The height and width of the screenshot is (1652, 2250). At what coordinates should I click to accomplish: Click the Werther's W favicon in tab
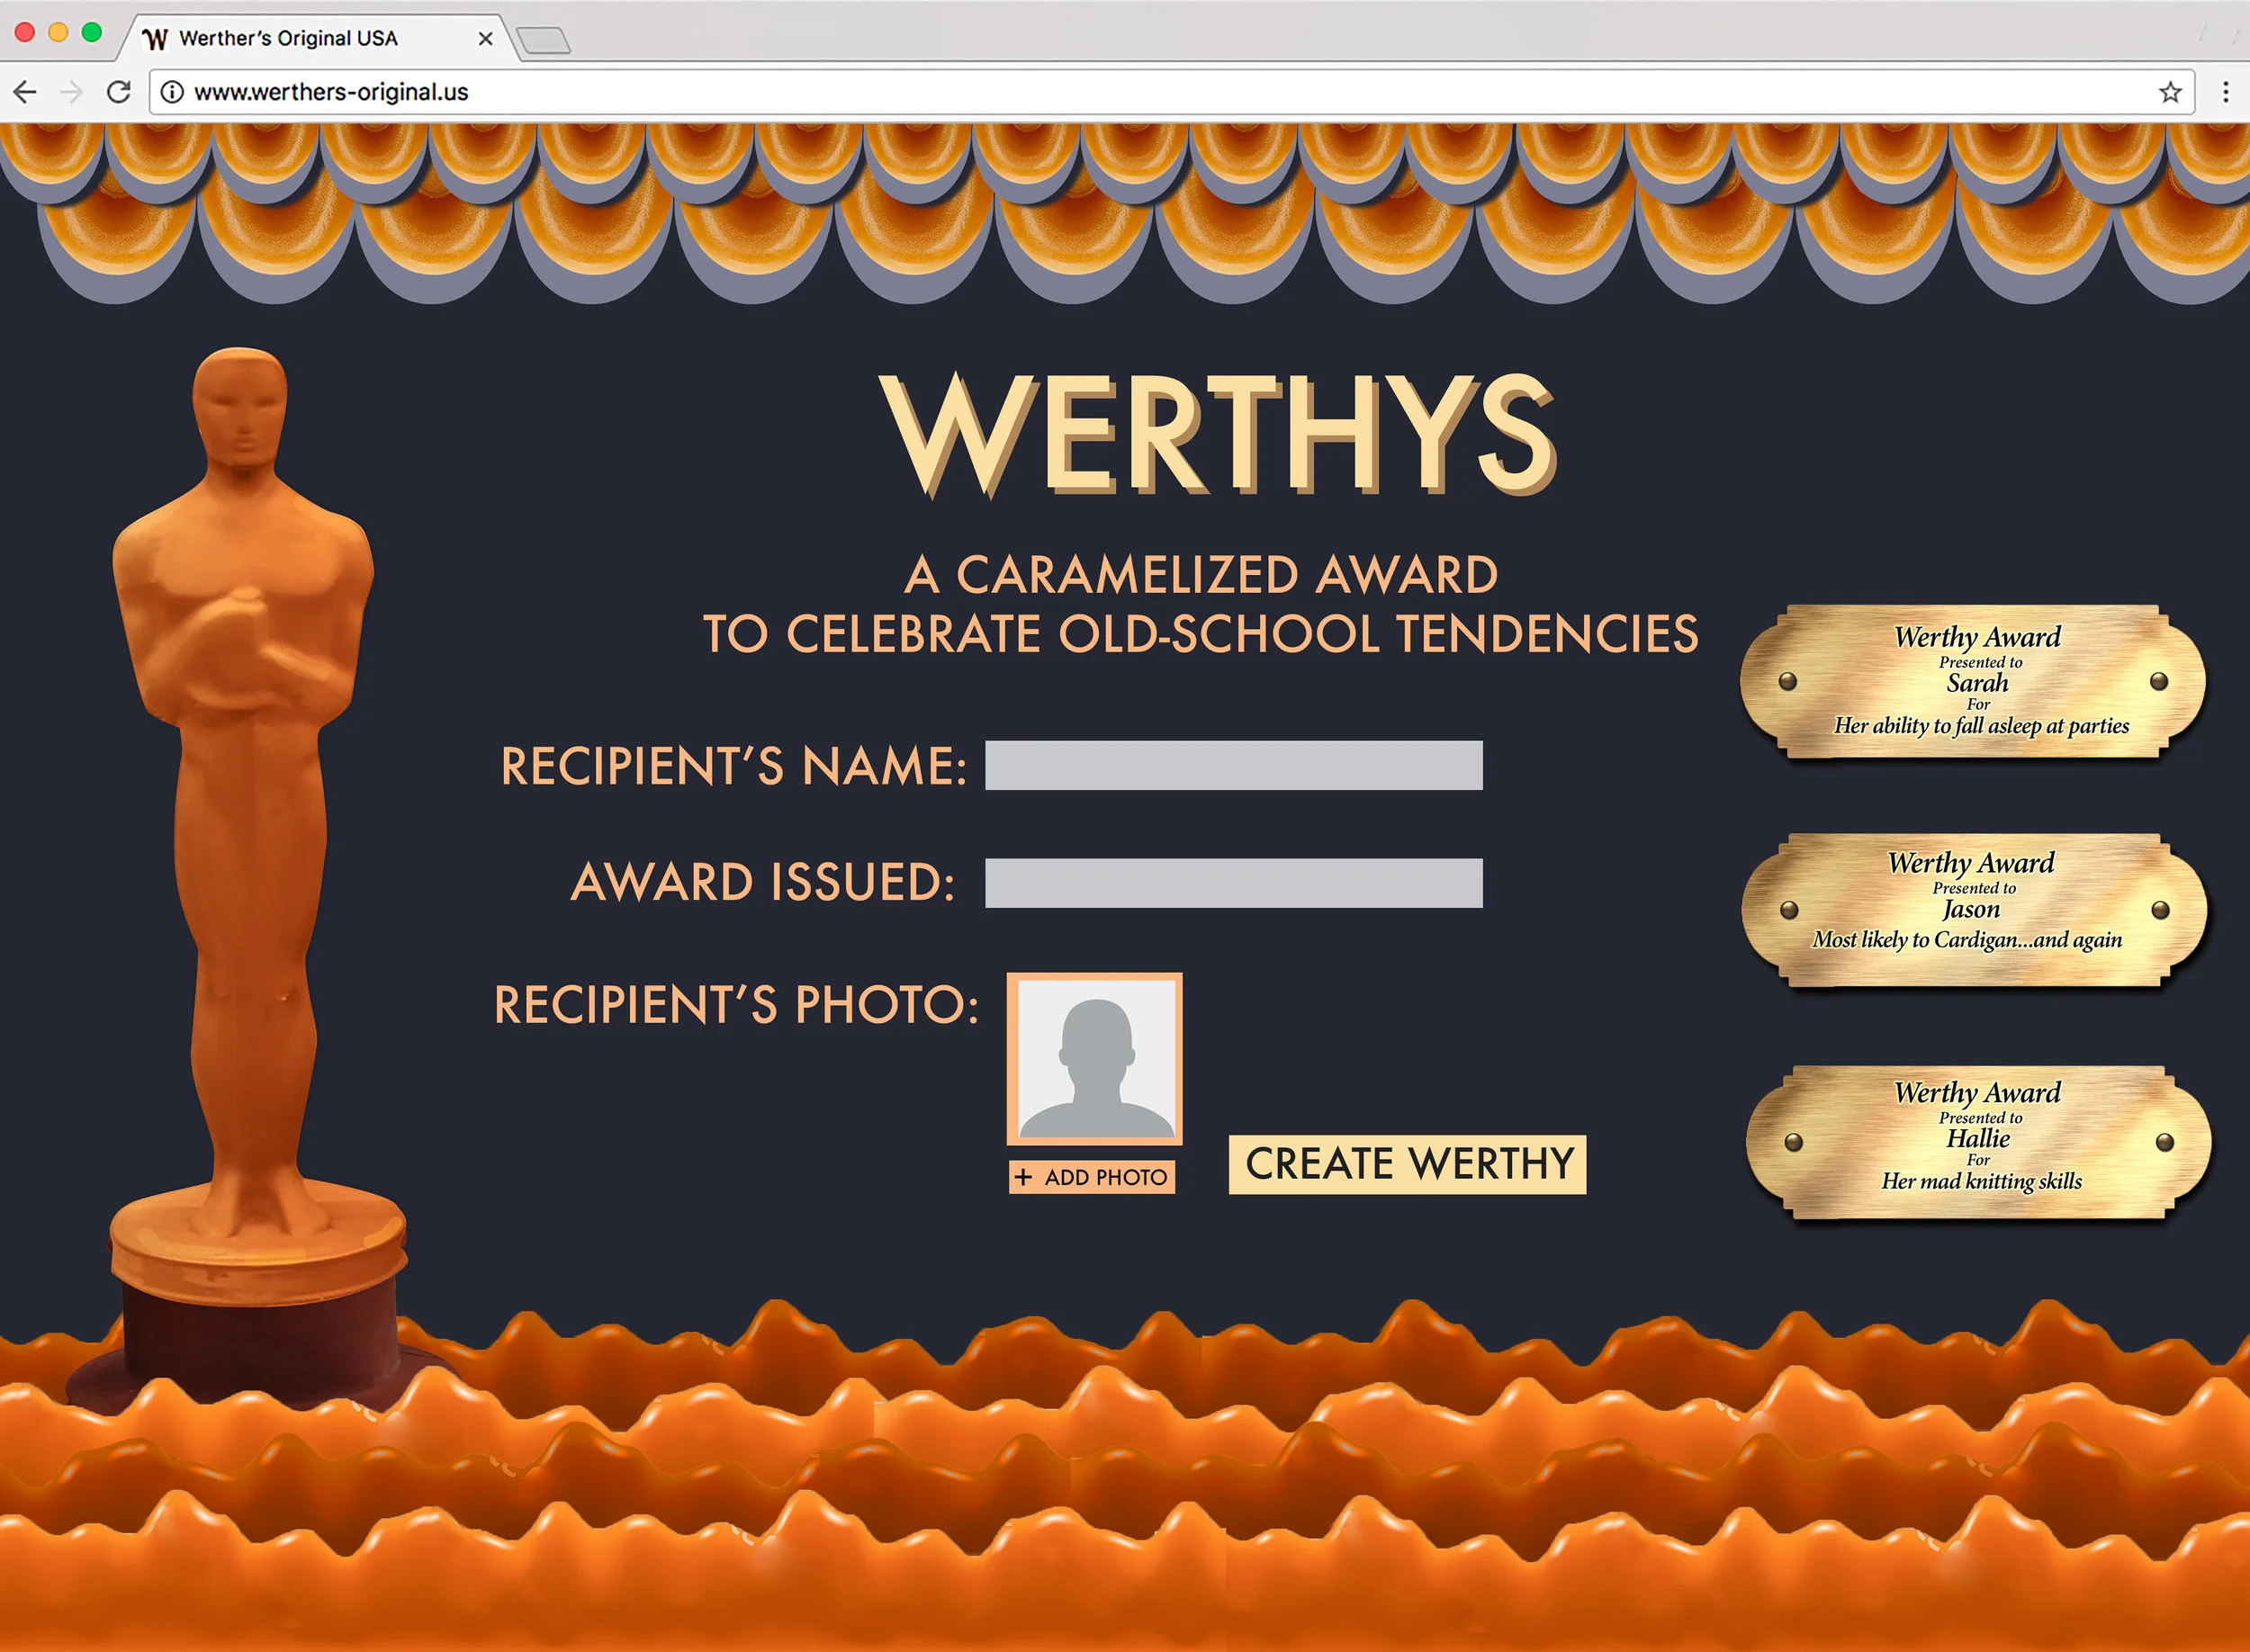pyautogui.click(x=154, y=39)
